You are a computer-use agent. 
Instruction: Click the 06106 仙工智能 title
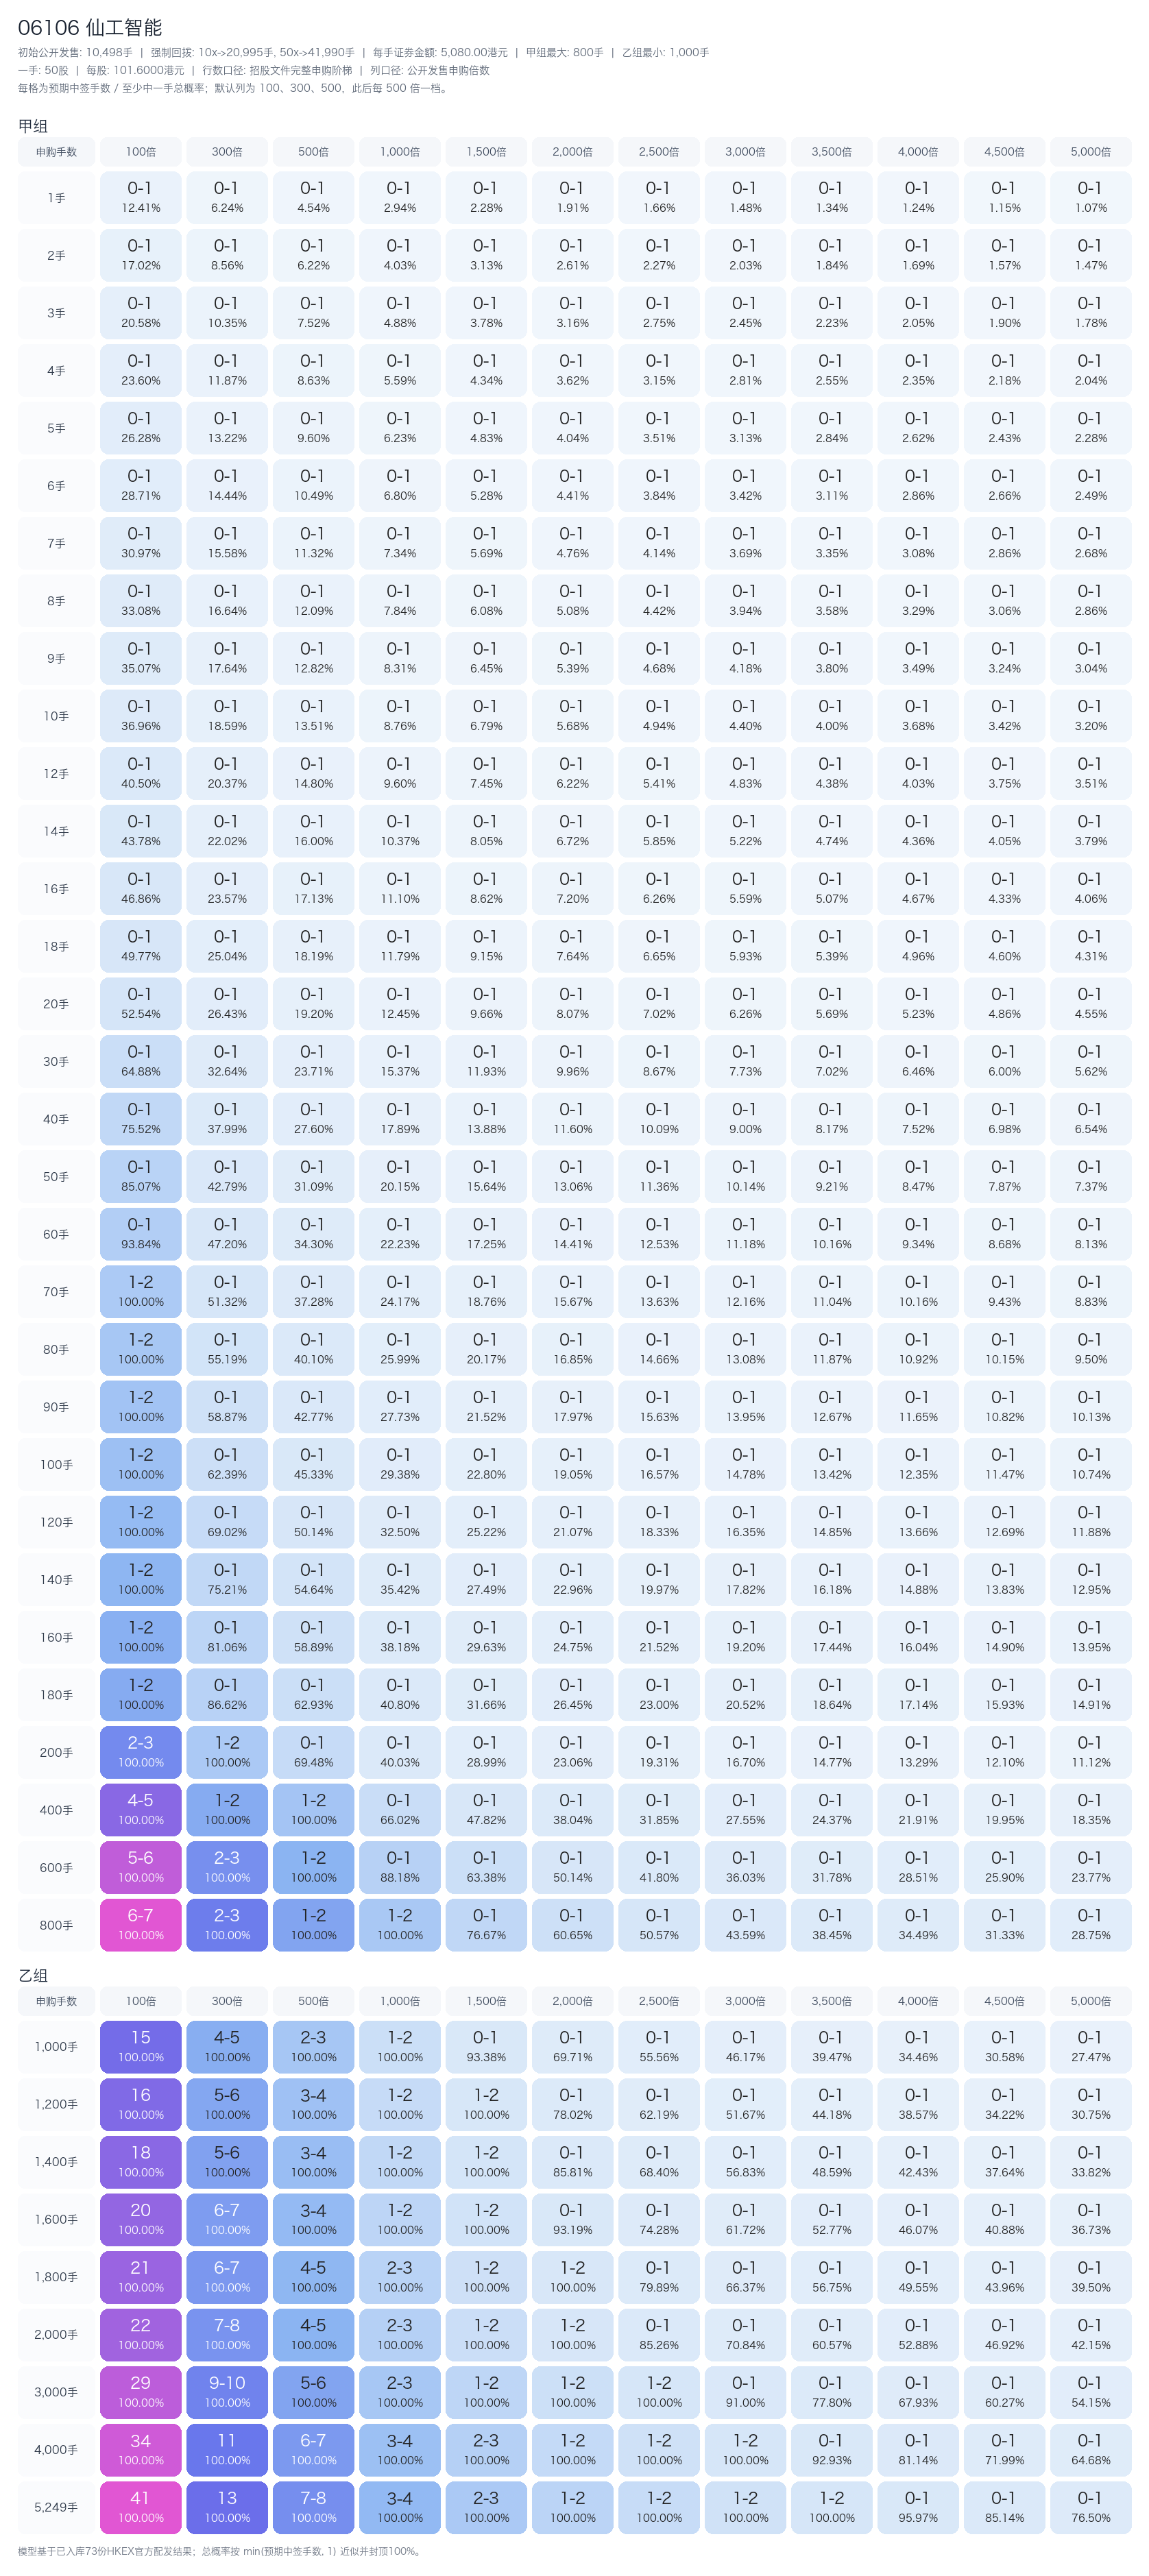tap(90, 27)
